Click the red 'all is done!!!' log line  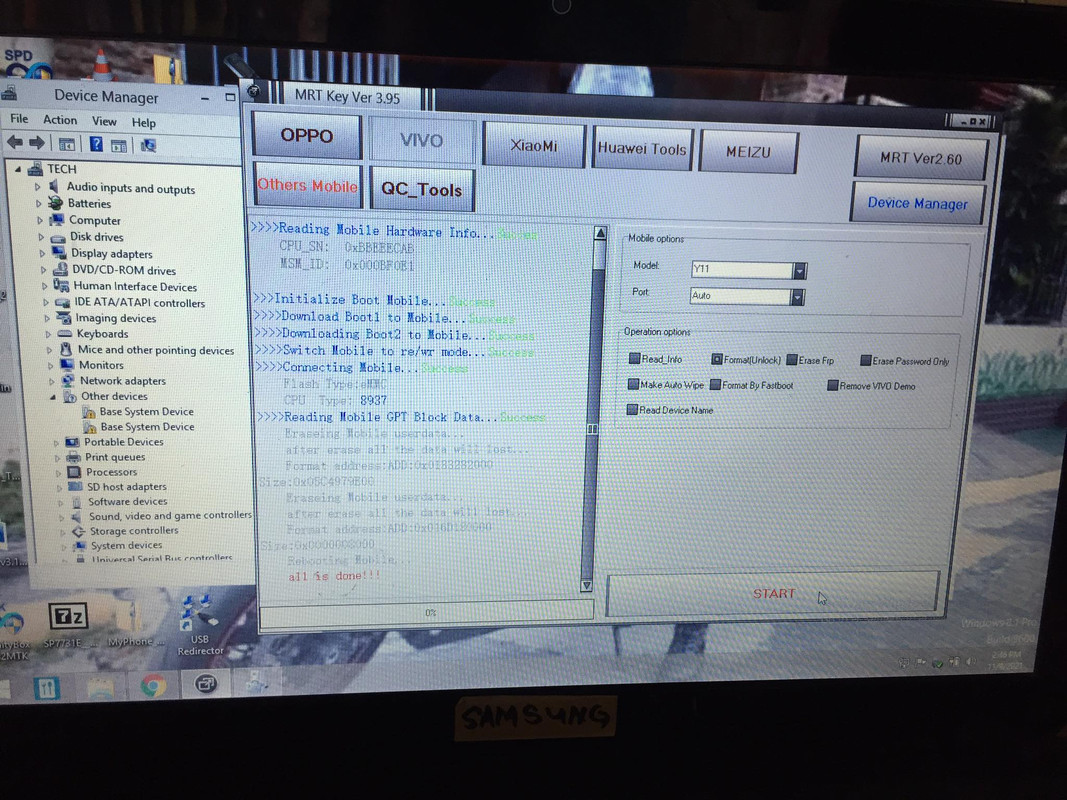334,576
